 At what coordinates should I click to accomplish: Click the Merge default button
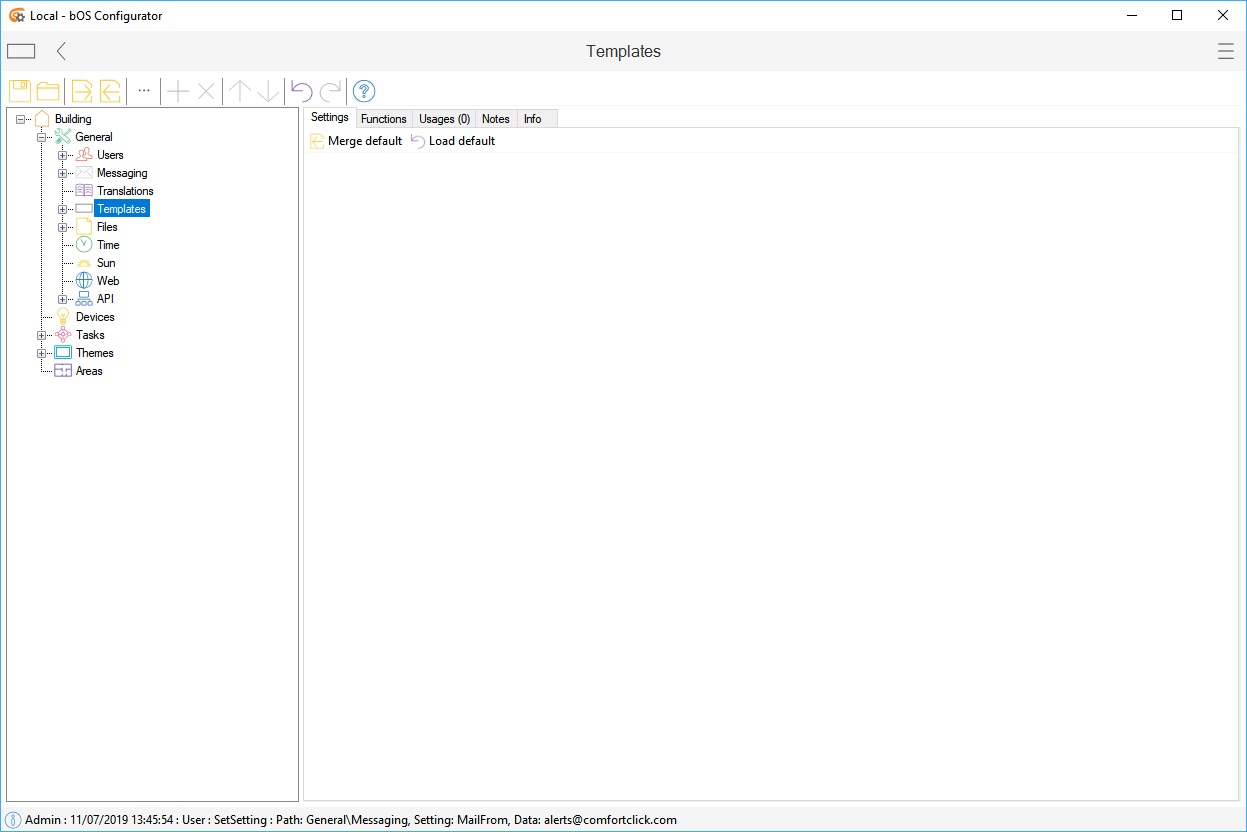356,141
